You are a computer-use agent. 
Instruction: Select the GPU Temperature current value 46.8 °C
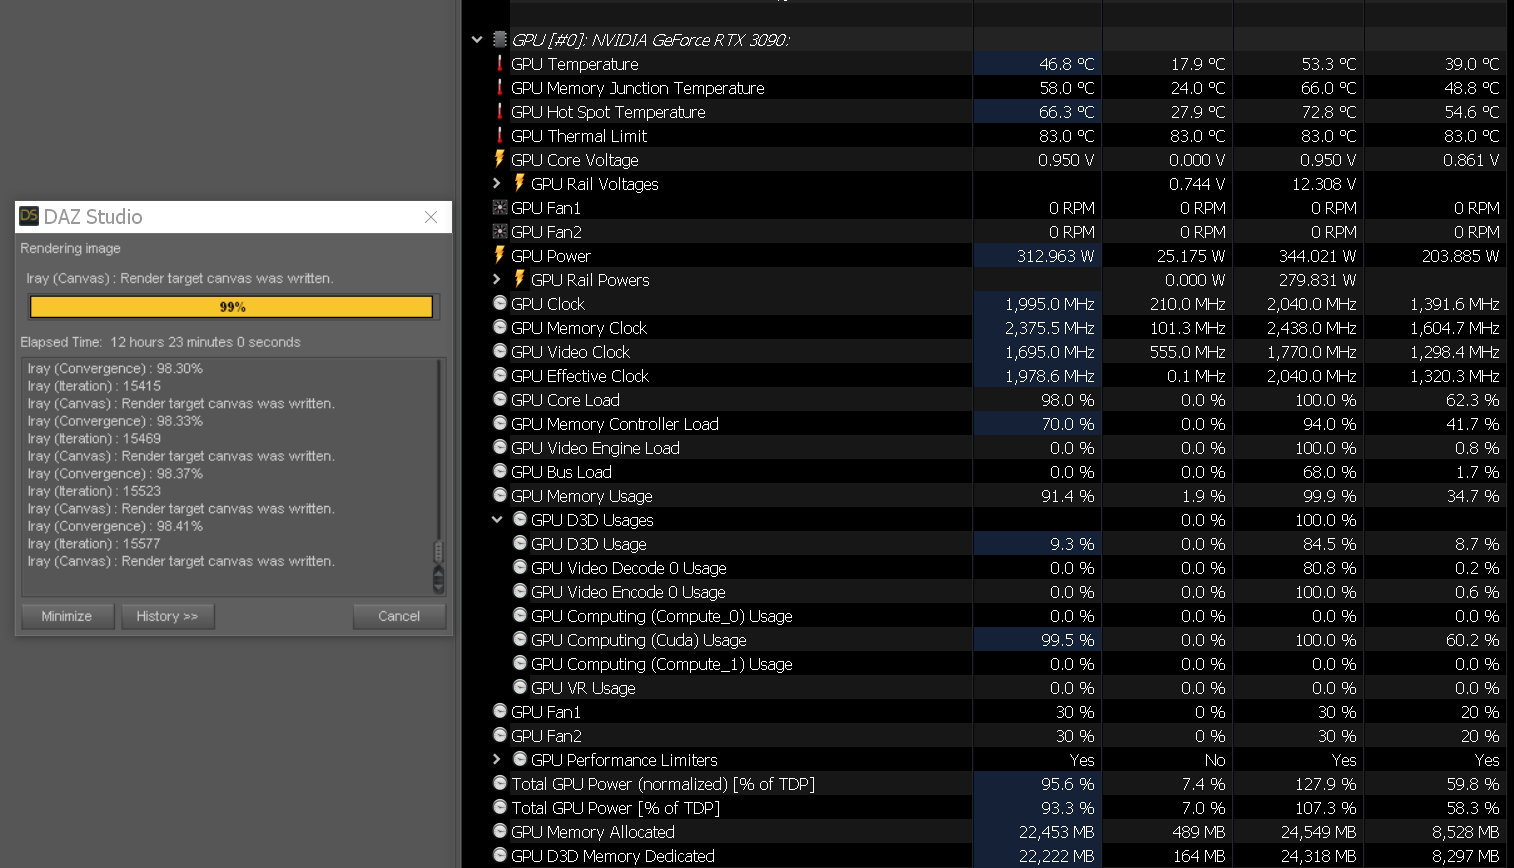(1067, 63)
